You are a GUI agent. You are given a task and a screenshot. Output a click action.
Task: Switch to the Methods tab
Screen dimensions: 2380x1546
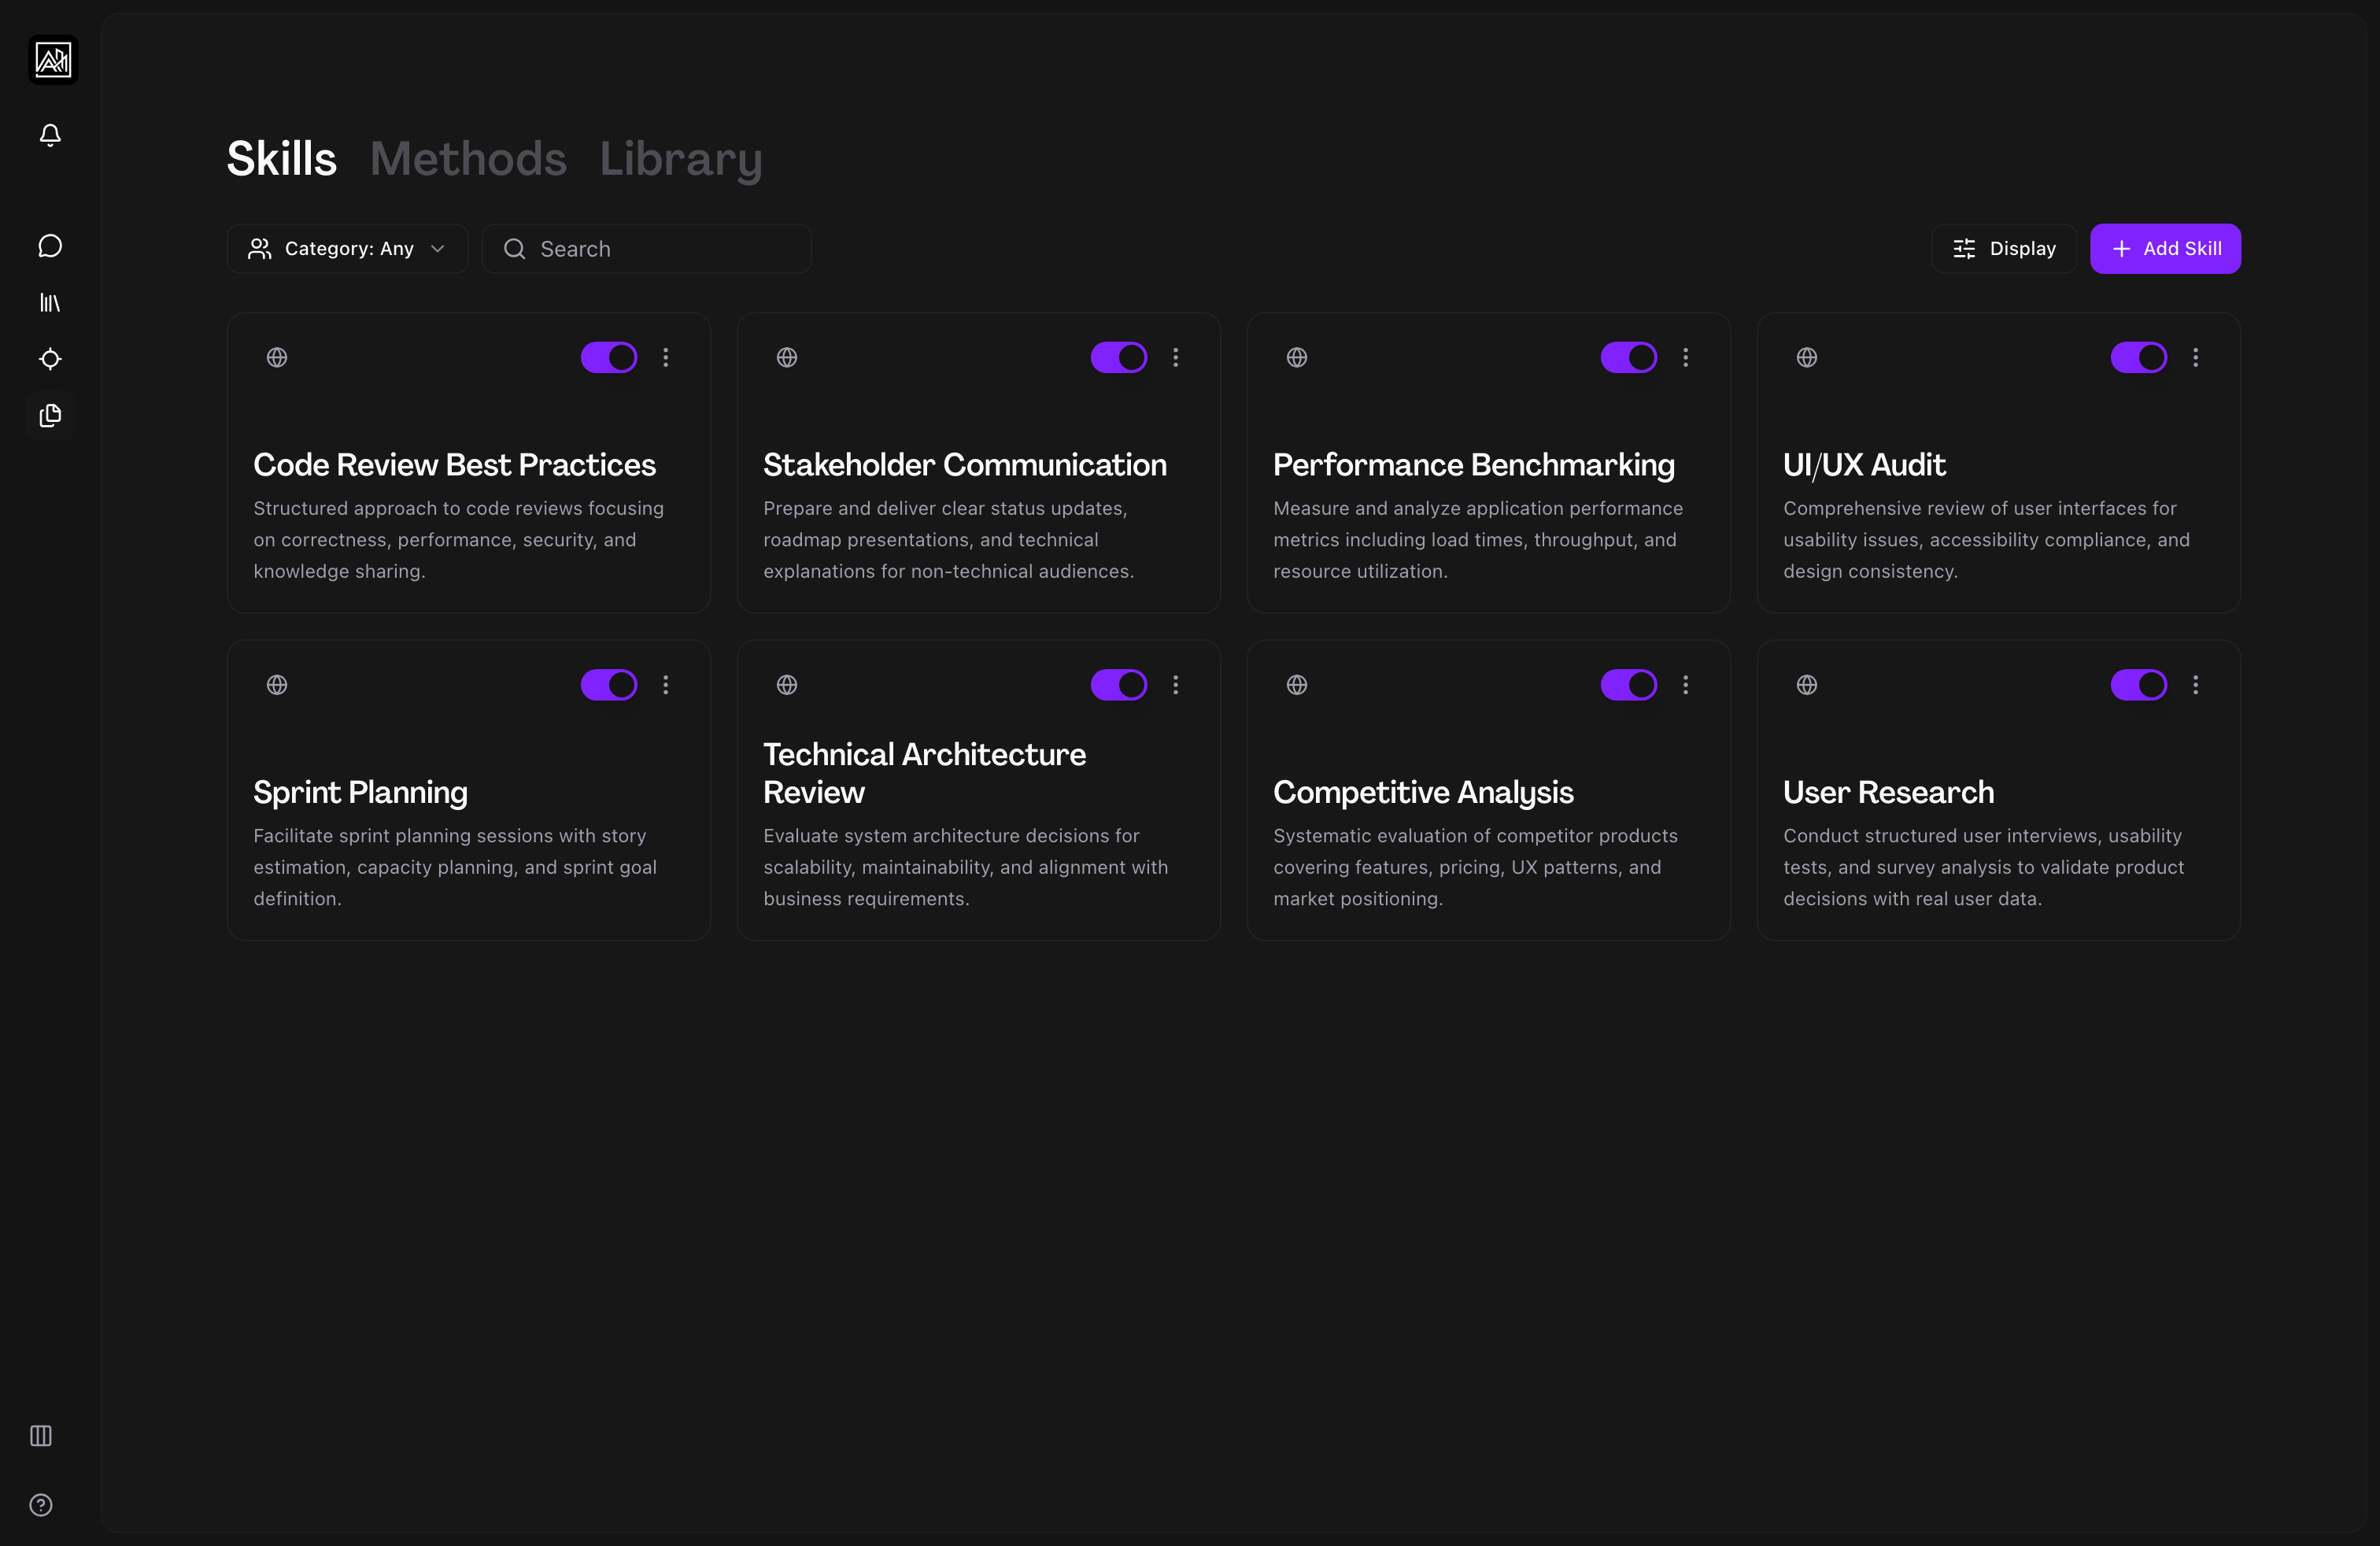[468, 159]
